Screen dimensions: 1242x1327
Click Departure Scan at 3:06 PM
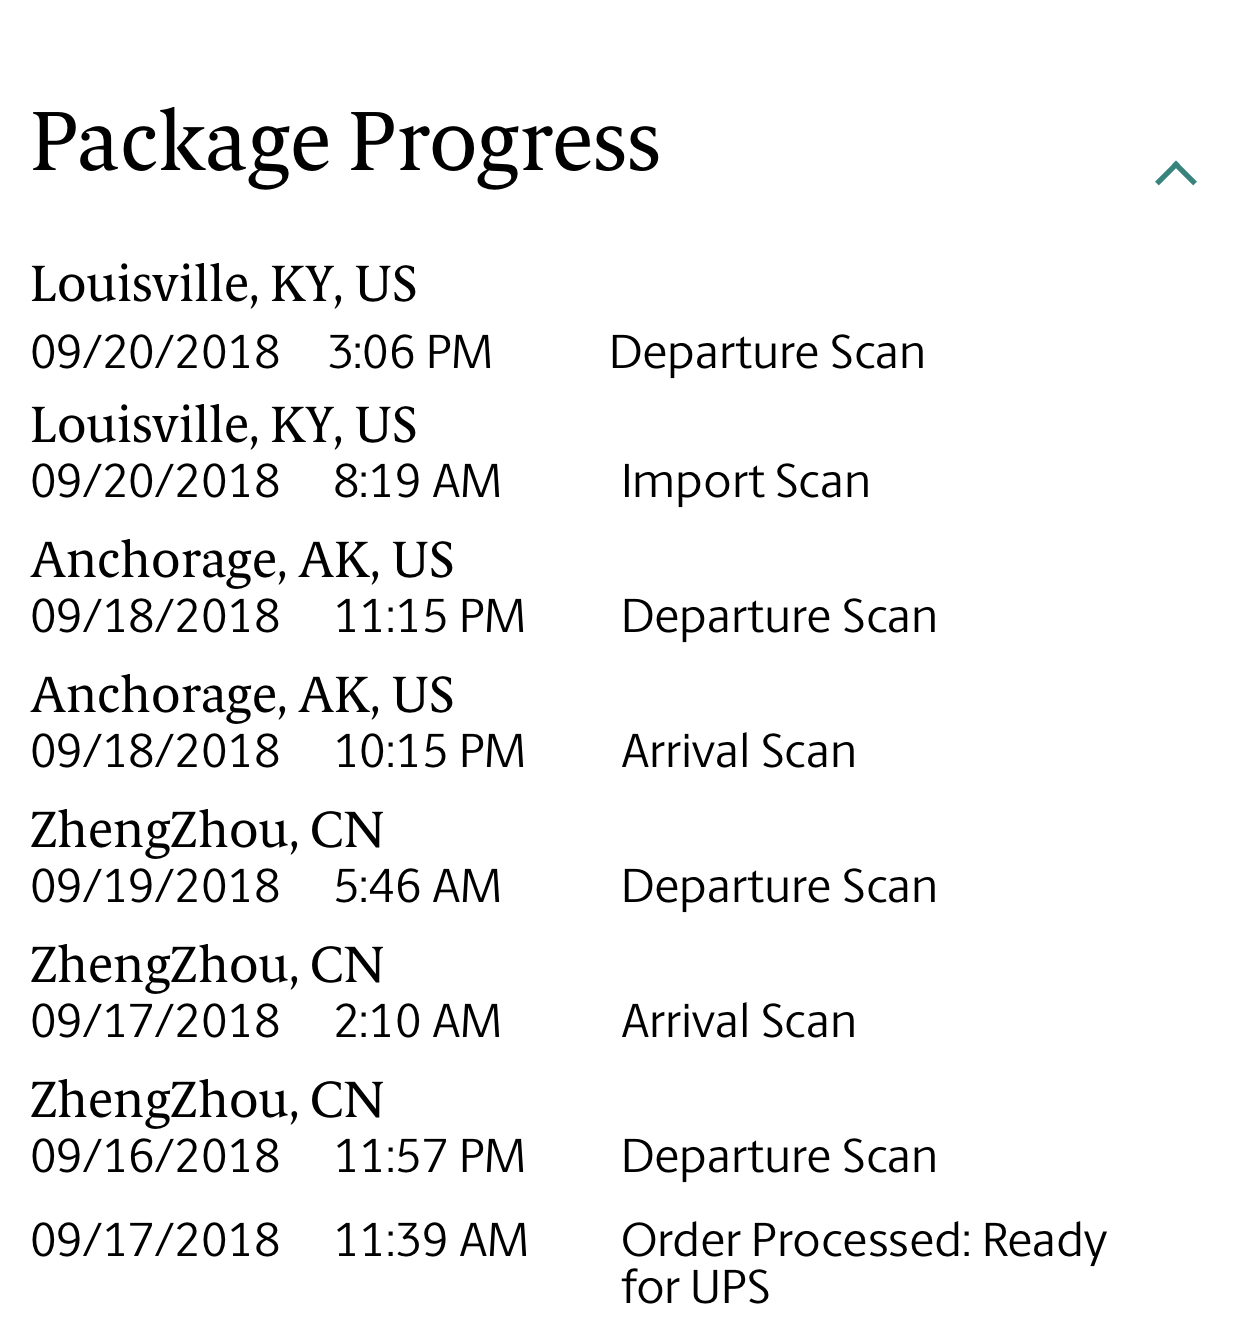coord(767,353)
